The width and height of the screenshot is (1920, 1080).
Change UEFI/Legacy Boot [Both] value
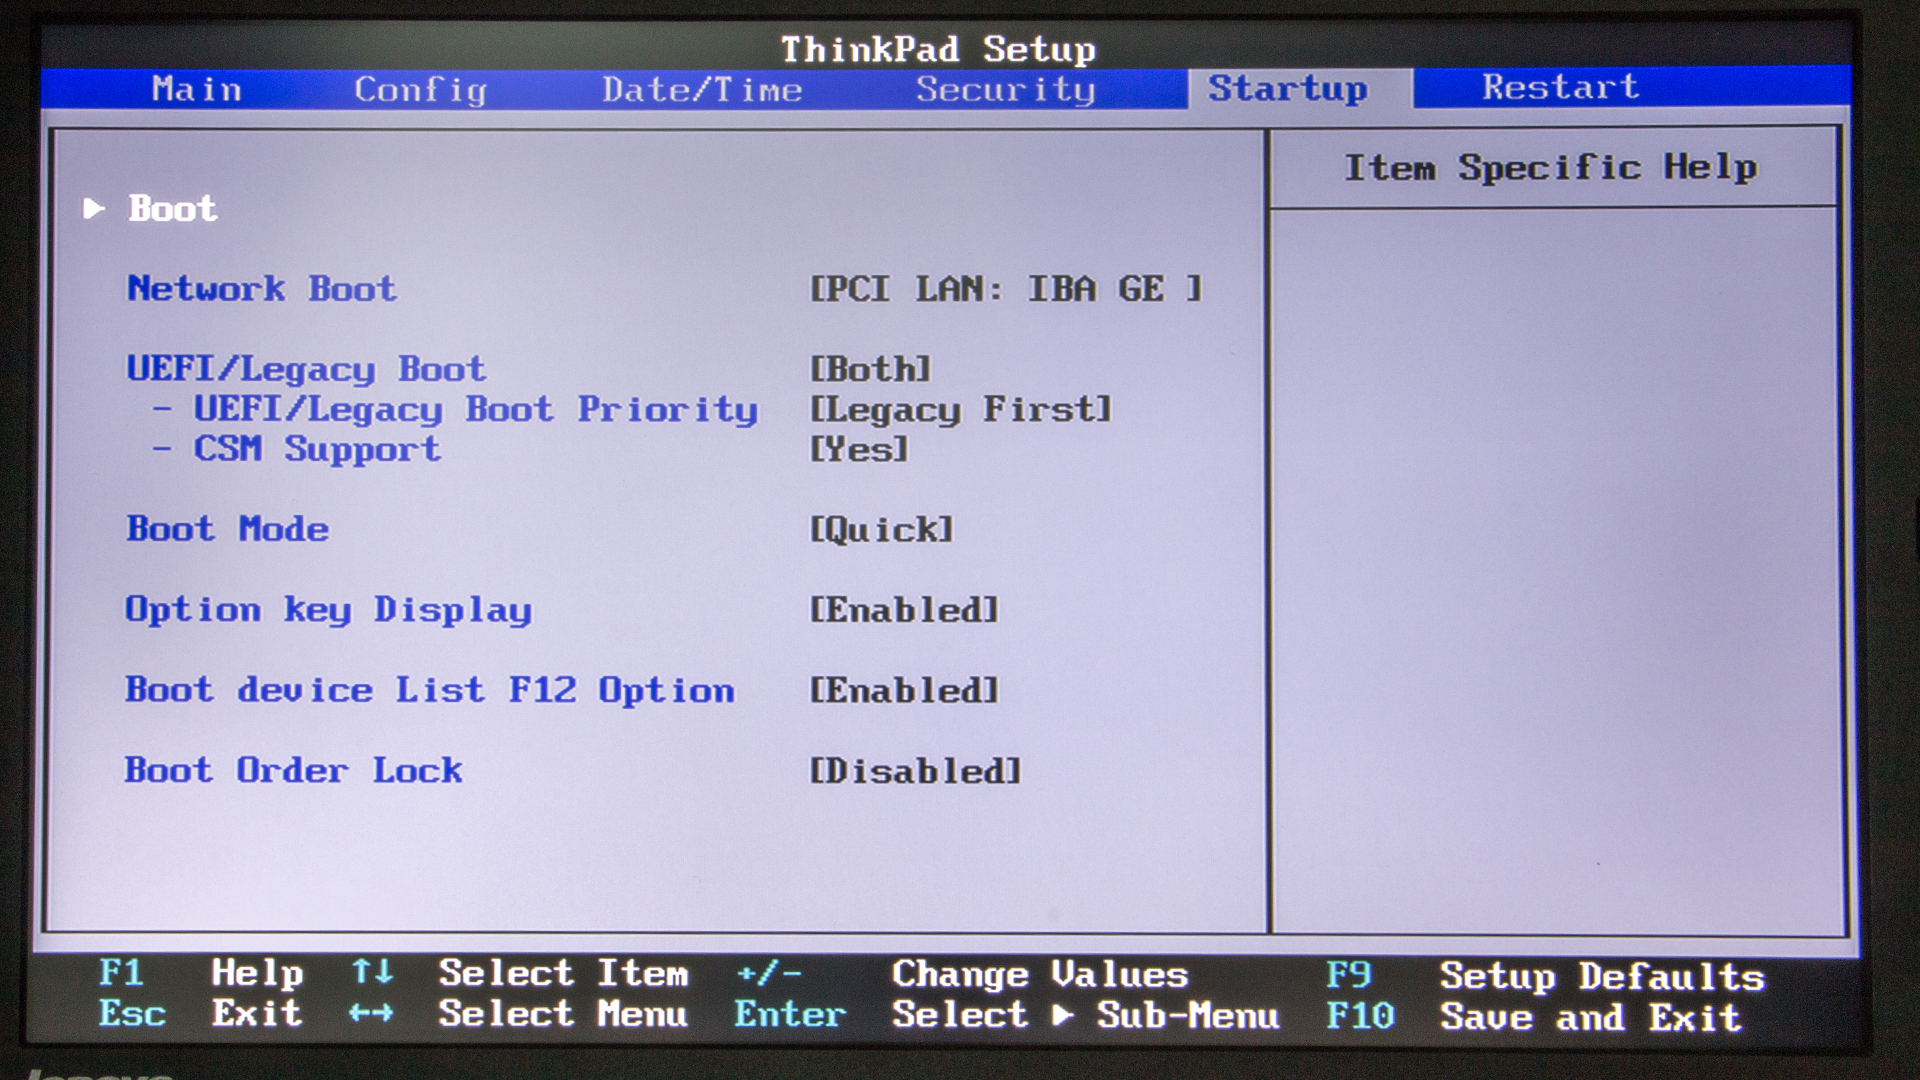[x=870, y=369]
